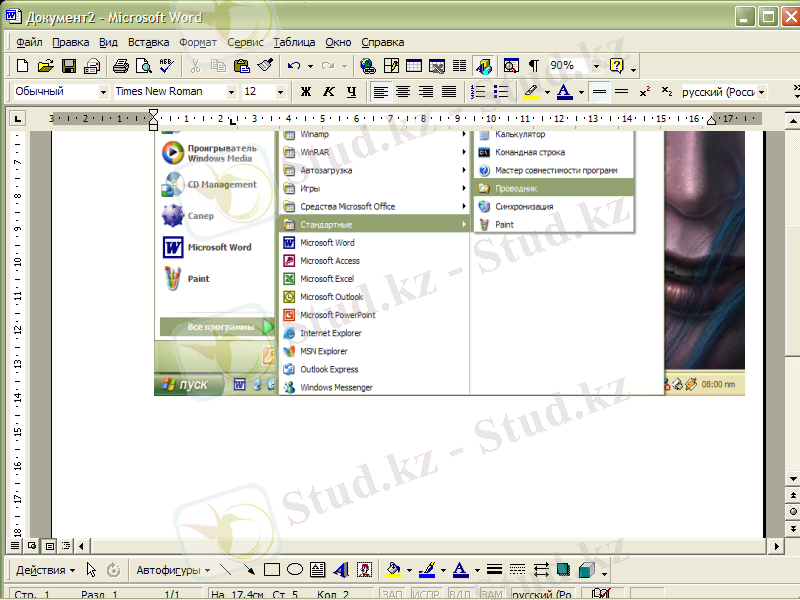Toggle the Drawing toolbar button

click(483, 66)
